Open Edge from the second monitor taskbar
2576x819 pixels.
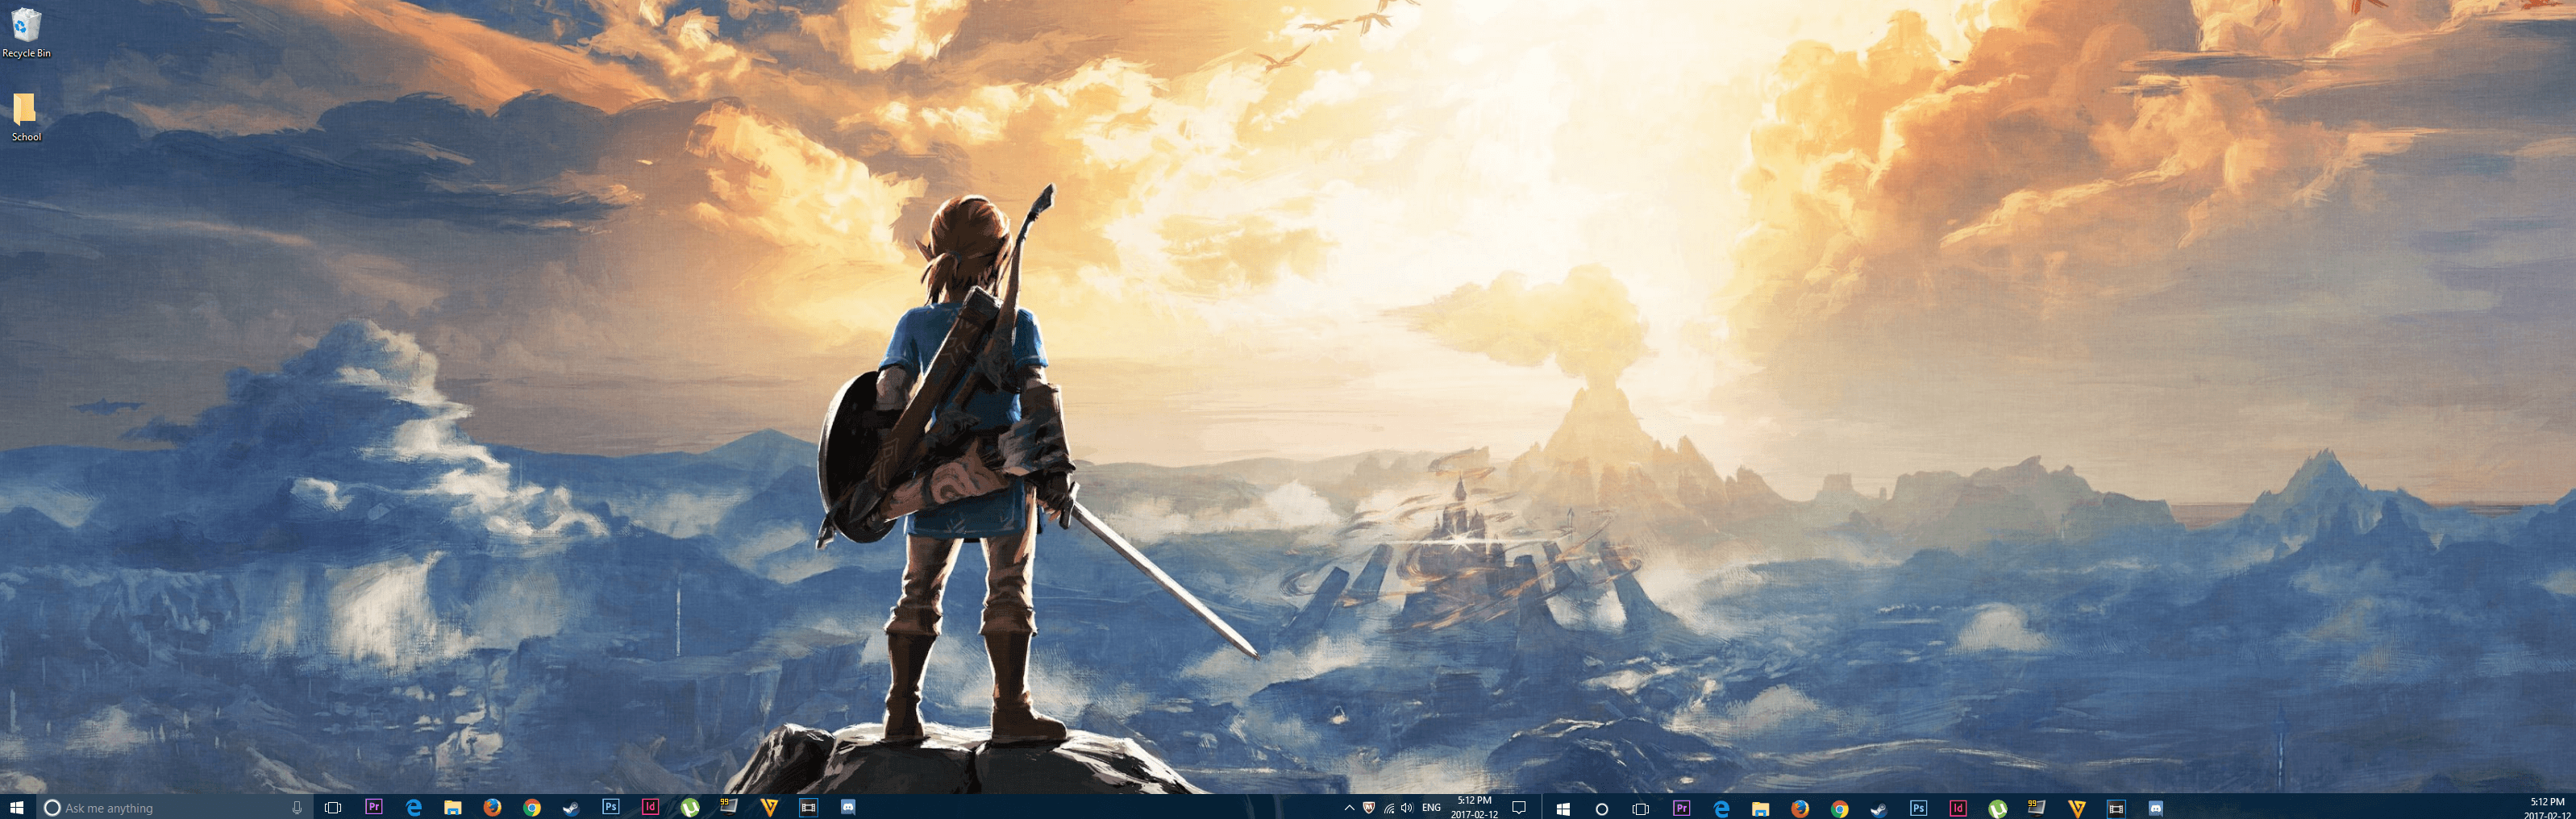tap(1721, 808)
